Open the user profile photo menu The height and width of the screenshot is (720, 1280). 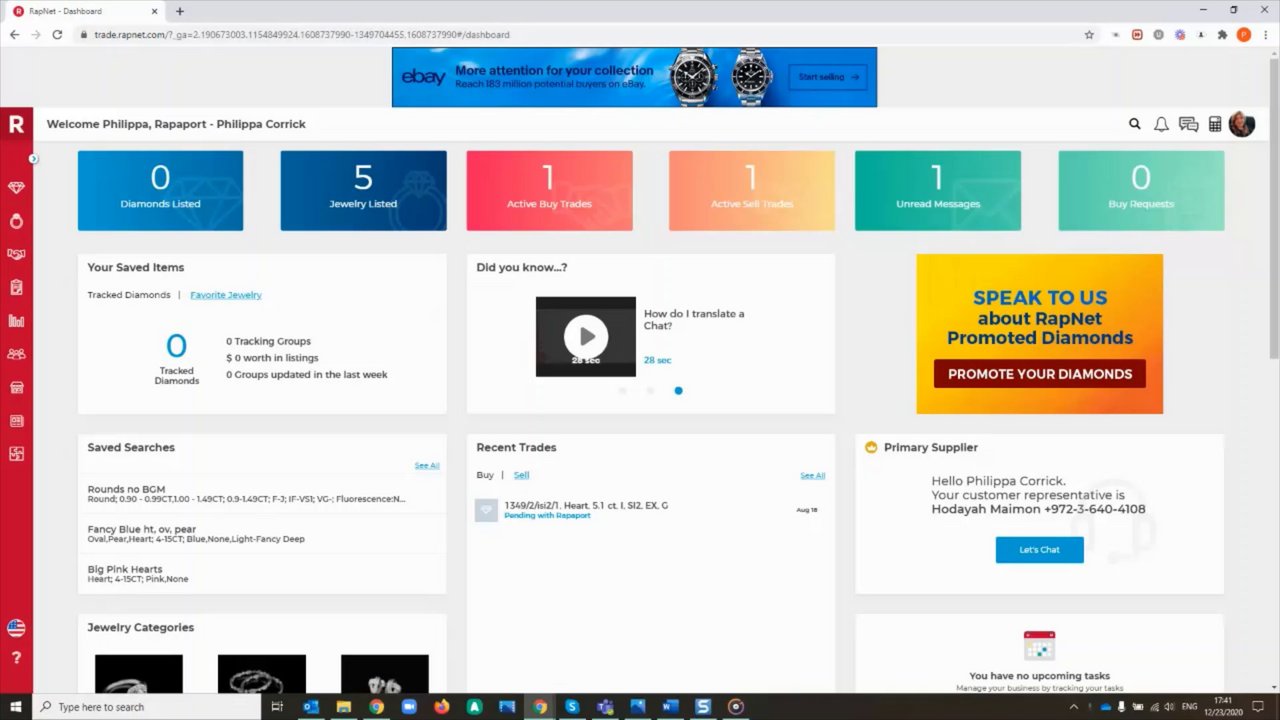point(1242,124)
